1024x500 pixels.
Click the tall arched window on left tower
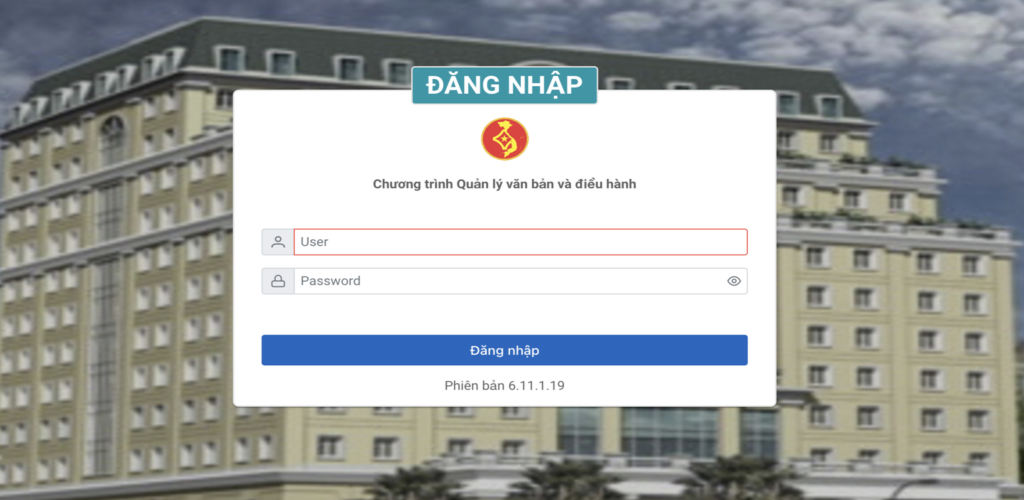coord(112,141)
